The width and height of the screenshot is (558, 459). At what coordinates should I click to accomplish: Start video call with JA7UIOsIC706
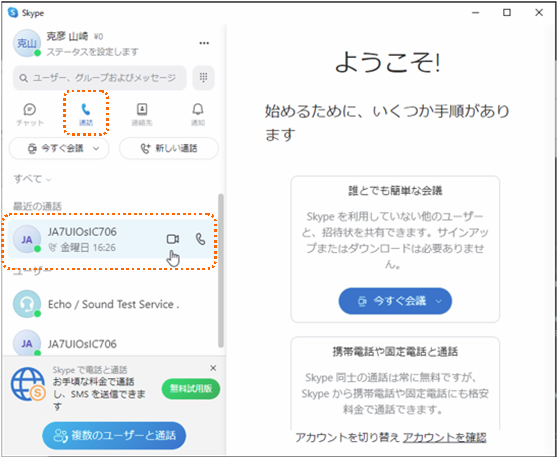[x=173, y=239]
